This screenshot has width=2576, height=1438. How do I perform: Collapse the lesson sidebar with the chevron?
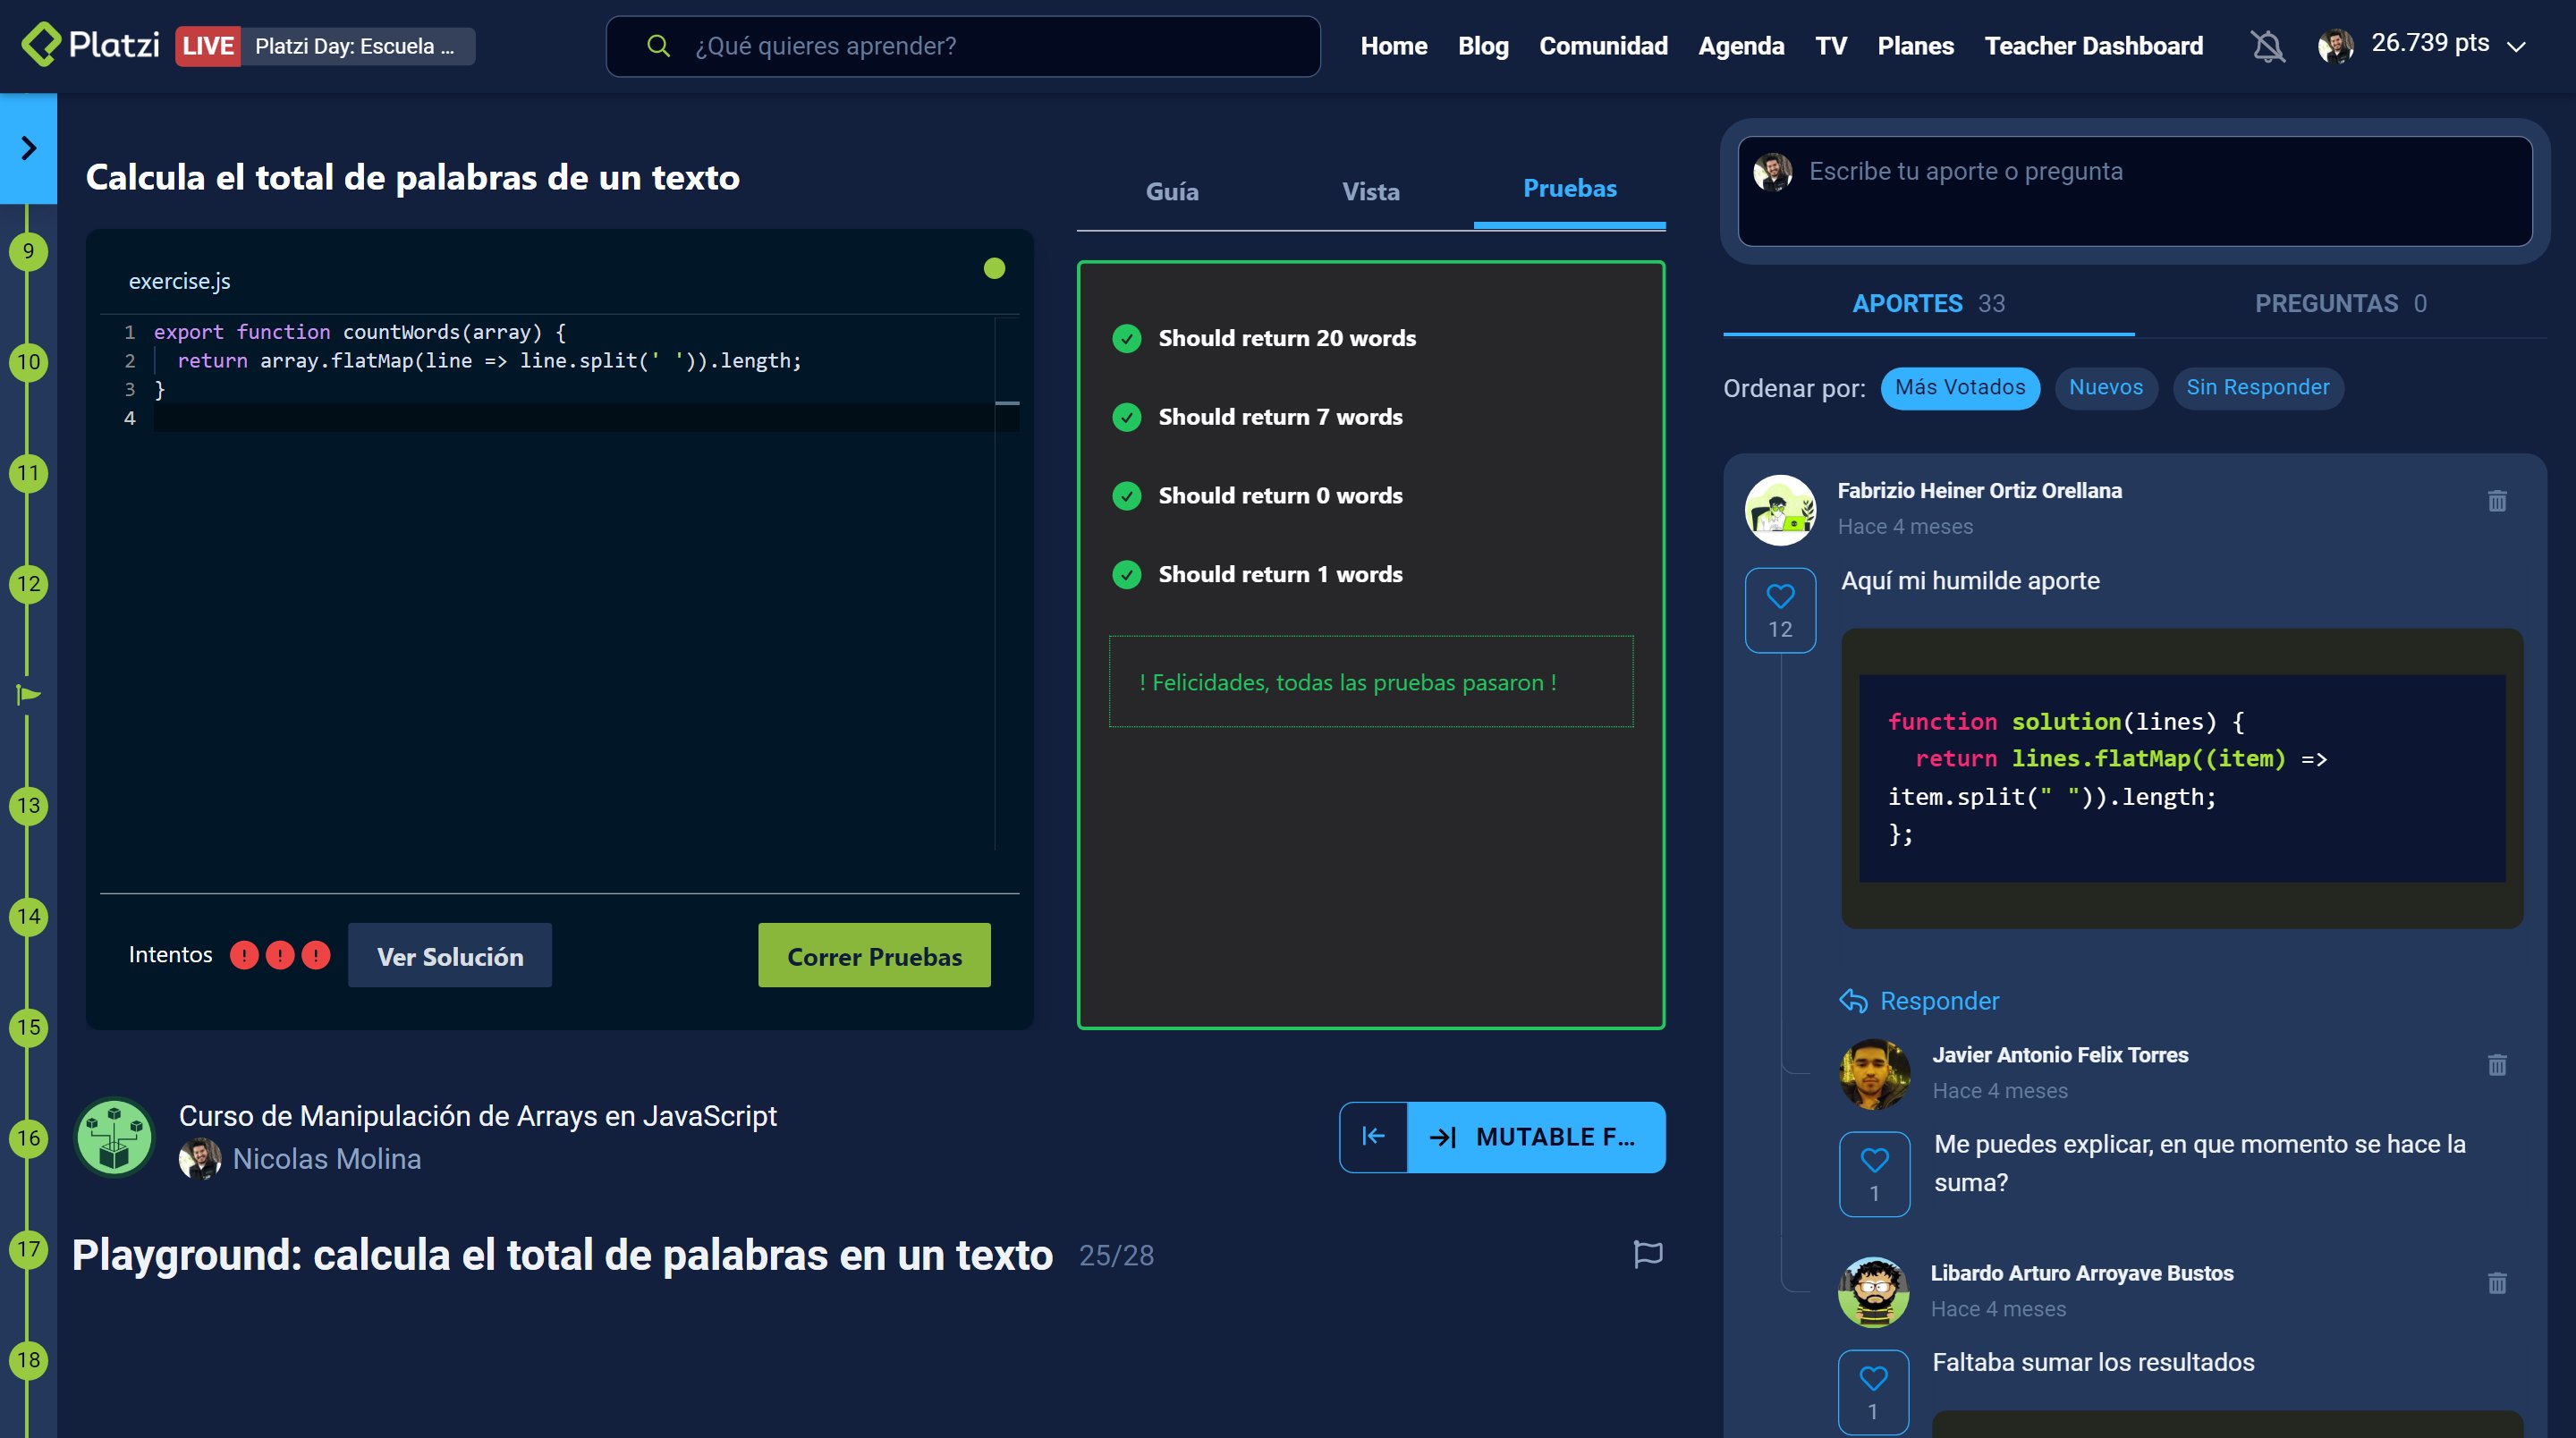pyautogui.click(x=29, y=147)
